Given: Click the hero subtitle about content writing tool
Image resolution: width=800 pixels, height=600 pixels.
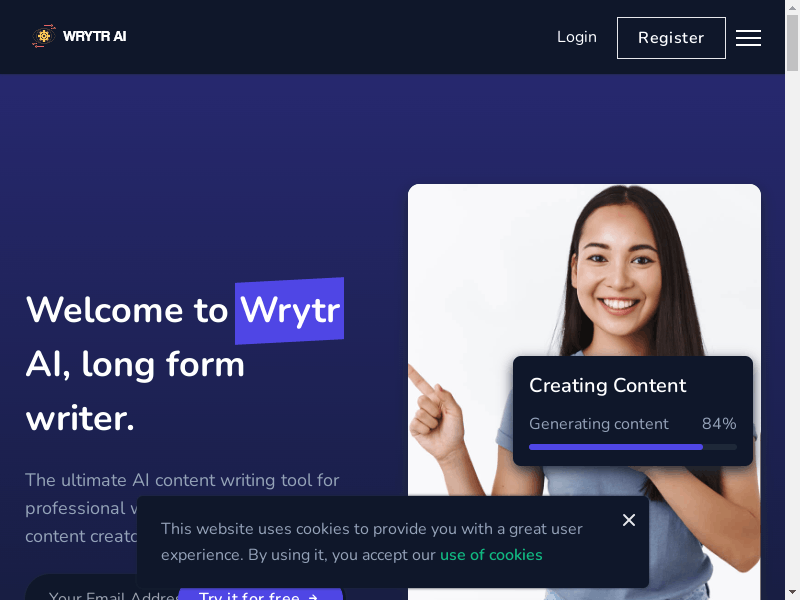Looking at the screenshot, I should click(182, 508).
